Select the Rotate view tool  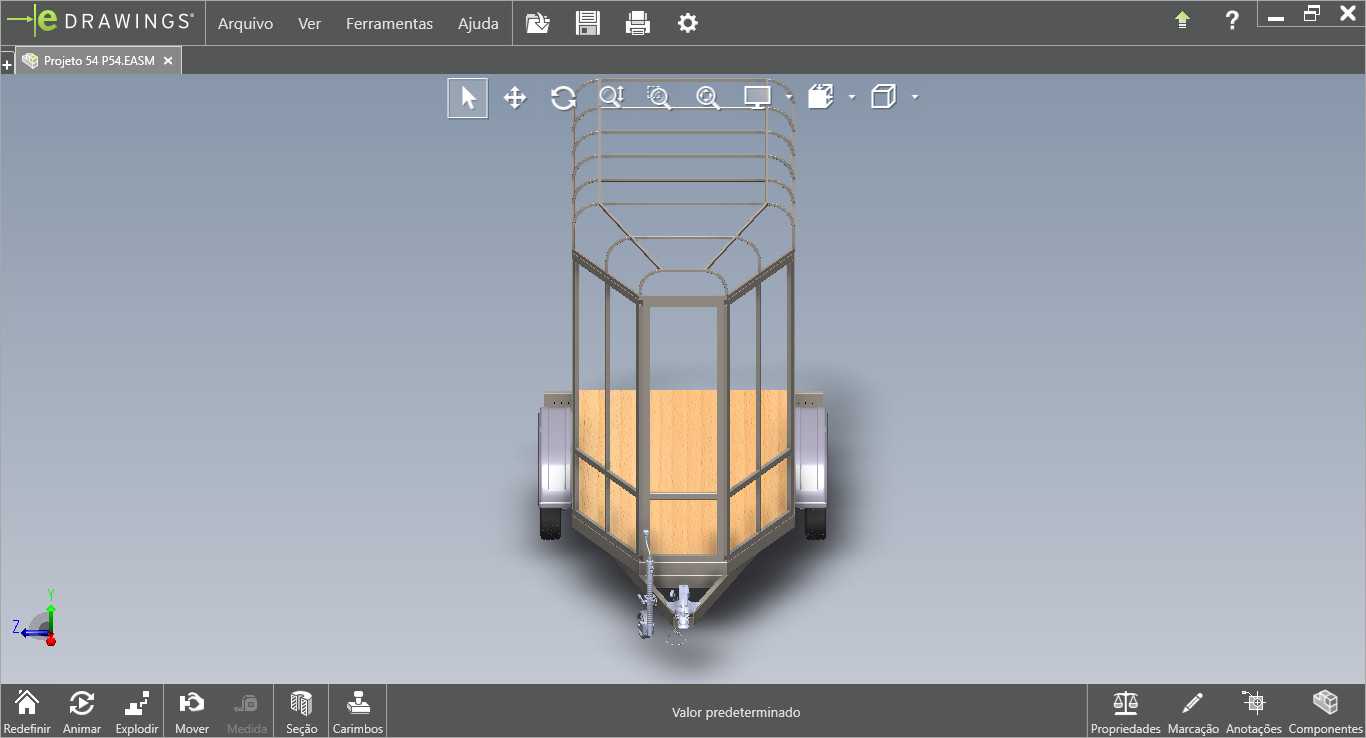click(563, 98)
